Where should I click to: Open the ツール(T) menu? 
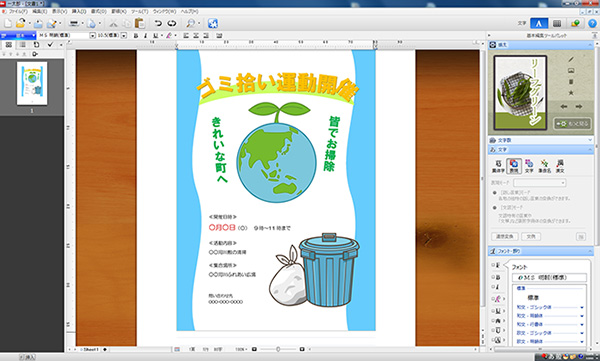click(x=140, y=11)
